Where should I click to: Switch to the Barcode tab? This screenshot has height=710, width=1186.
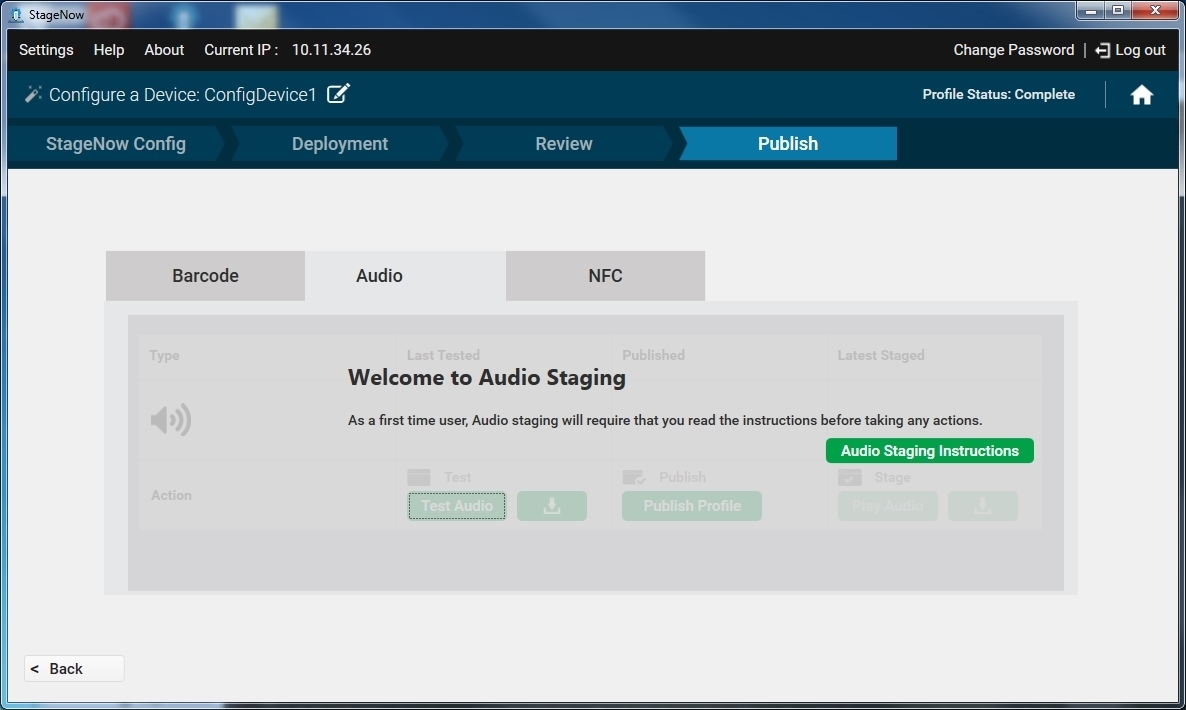click(x=205, y=276)
